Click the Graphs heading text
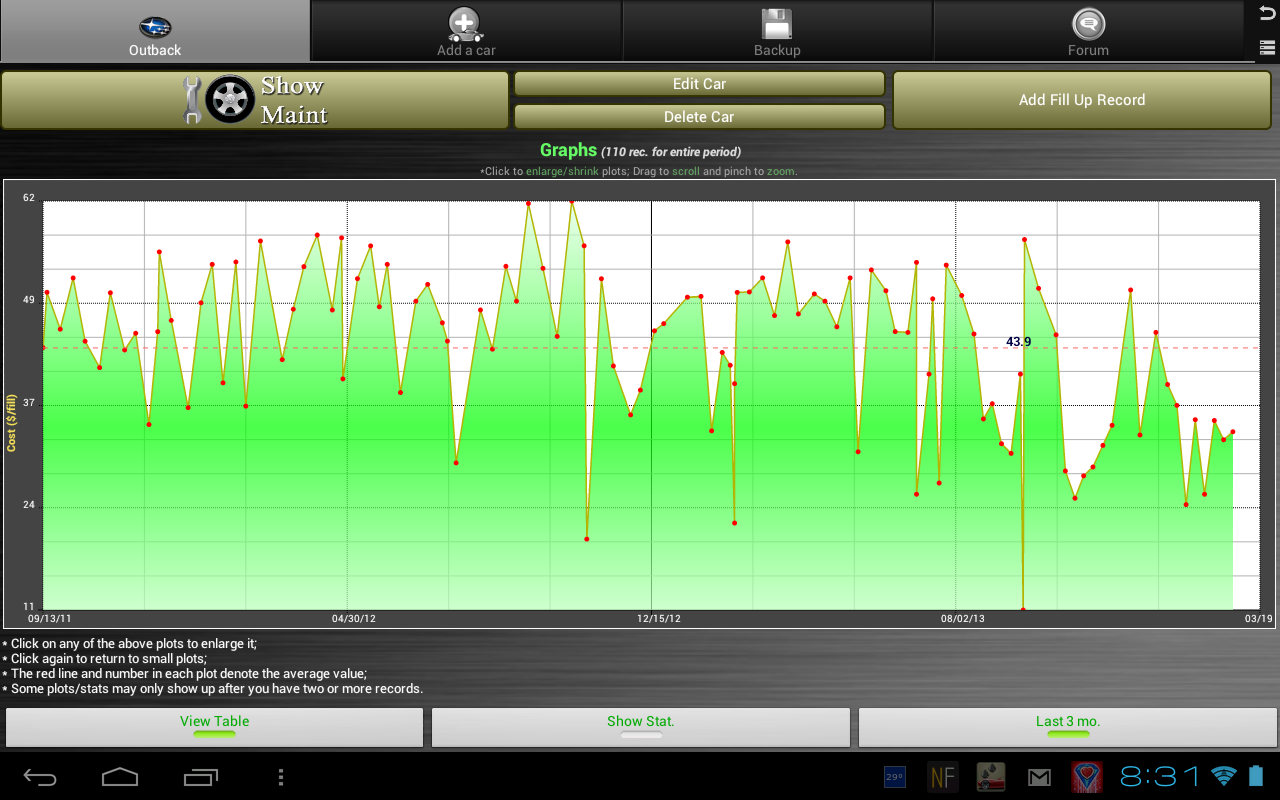Screen dimensions: 1280x800 point(568,150)
